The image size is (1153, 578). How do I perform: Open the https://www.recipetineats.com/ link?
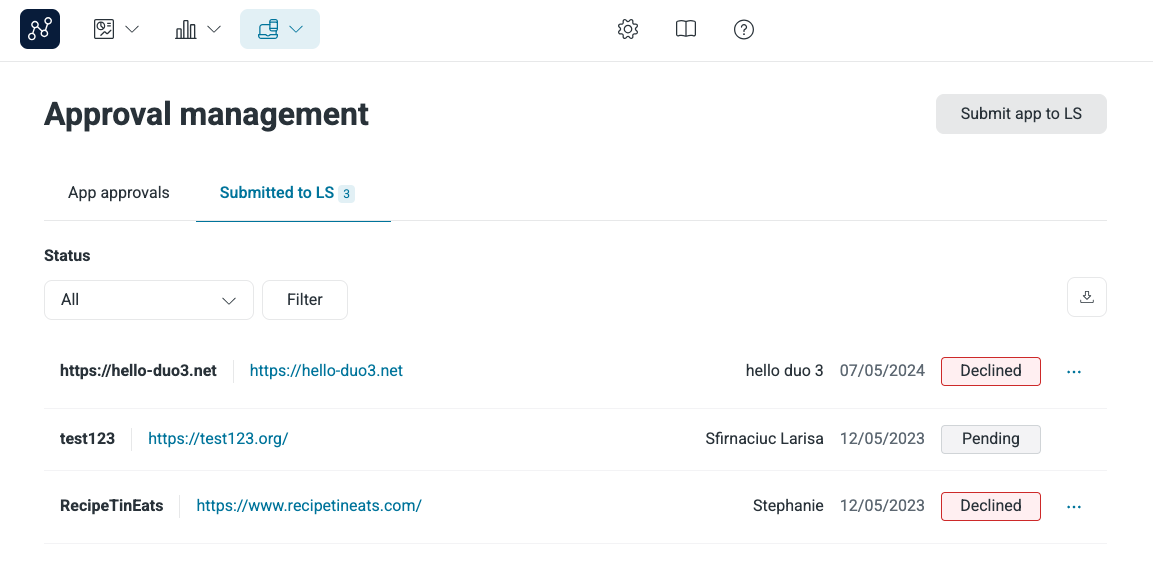point(308,505)
